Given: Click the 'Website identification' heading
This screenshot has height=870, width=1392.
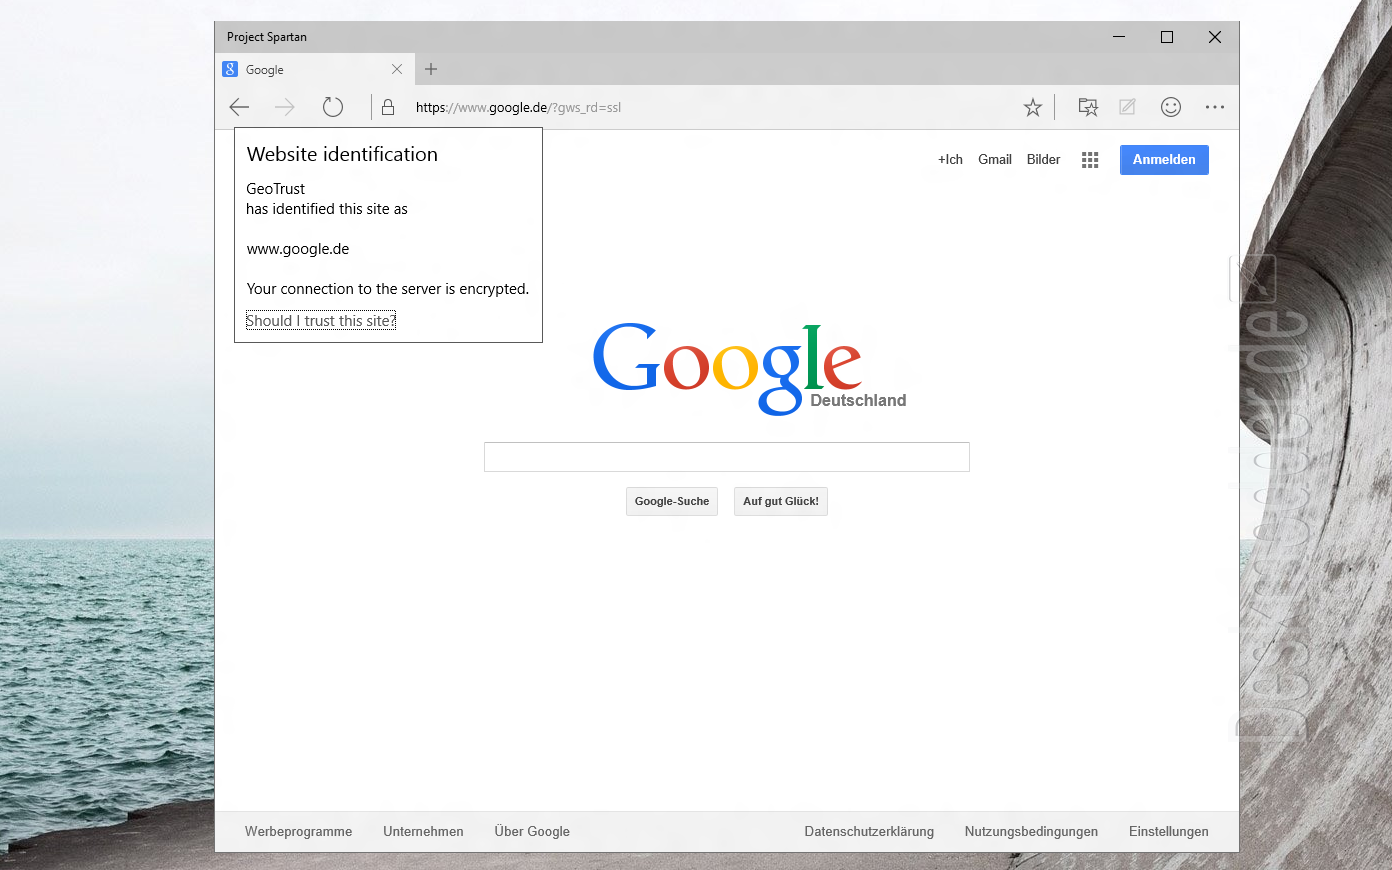Looking at the screenshot, I should [x=342, y=154].
